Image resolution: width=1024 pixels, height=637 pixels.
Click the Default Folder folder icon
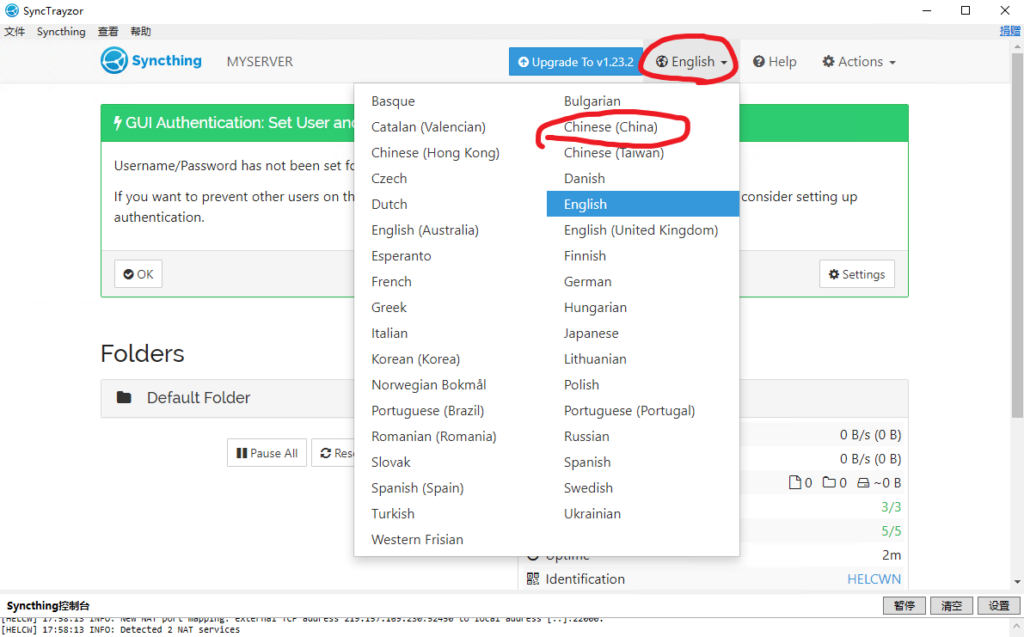[124, 397]
